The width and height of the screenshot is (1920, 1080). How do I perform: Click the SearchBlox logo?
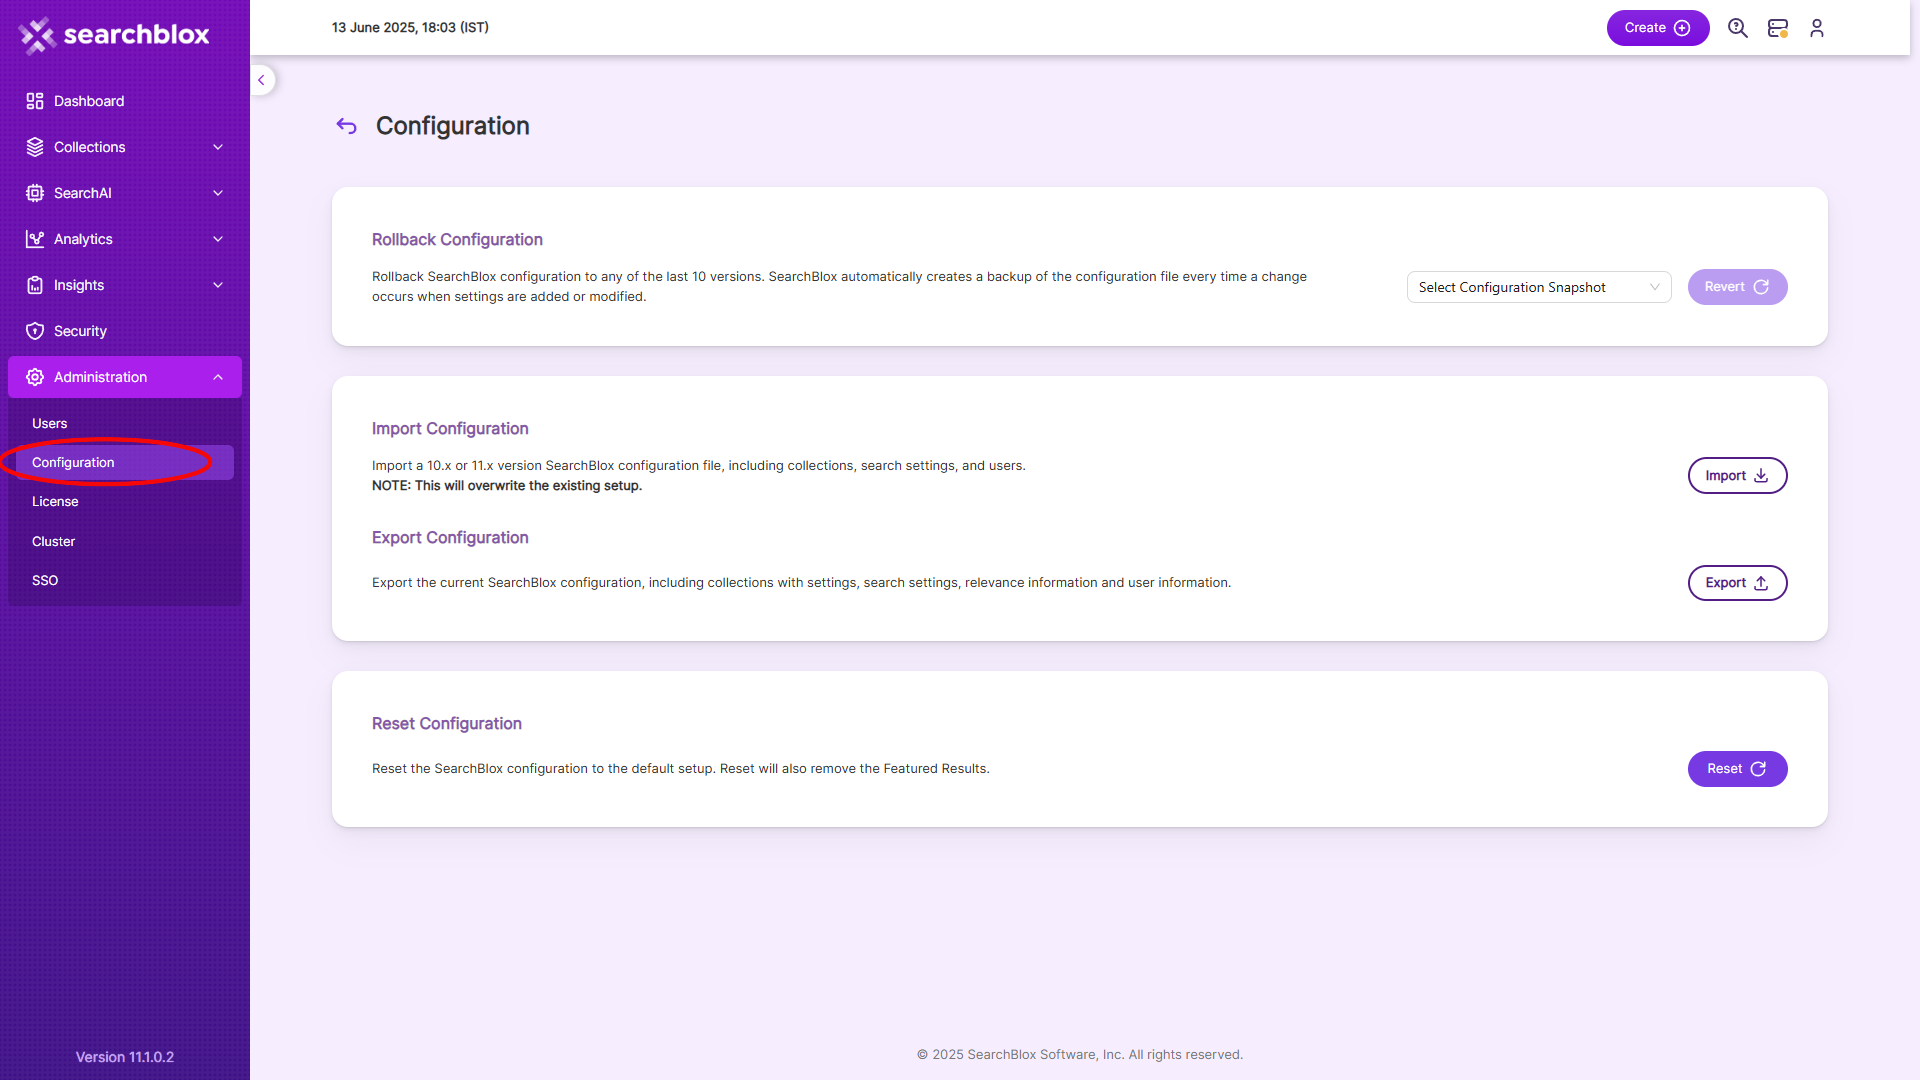(x=114, y=35)
